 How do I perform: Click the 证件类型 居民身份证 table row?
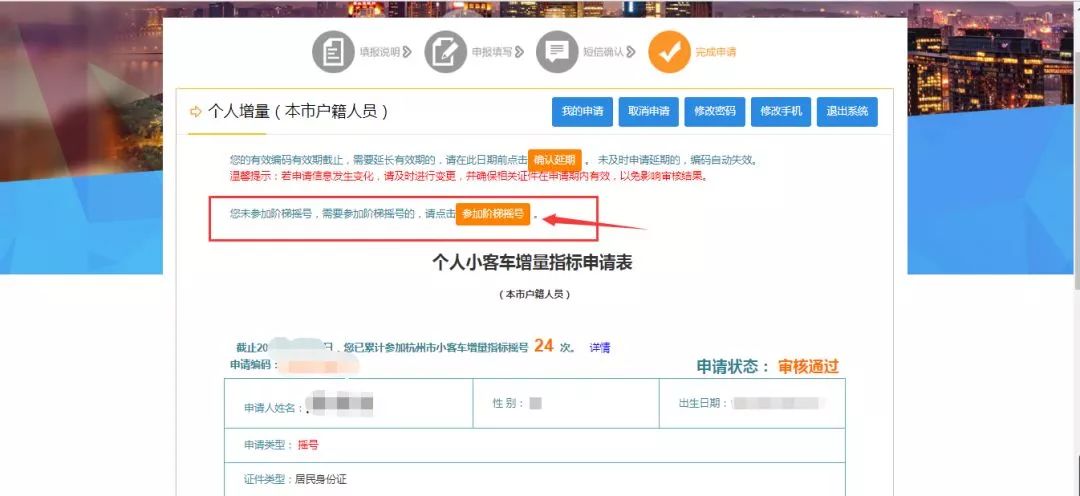point(535,479)
